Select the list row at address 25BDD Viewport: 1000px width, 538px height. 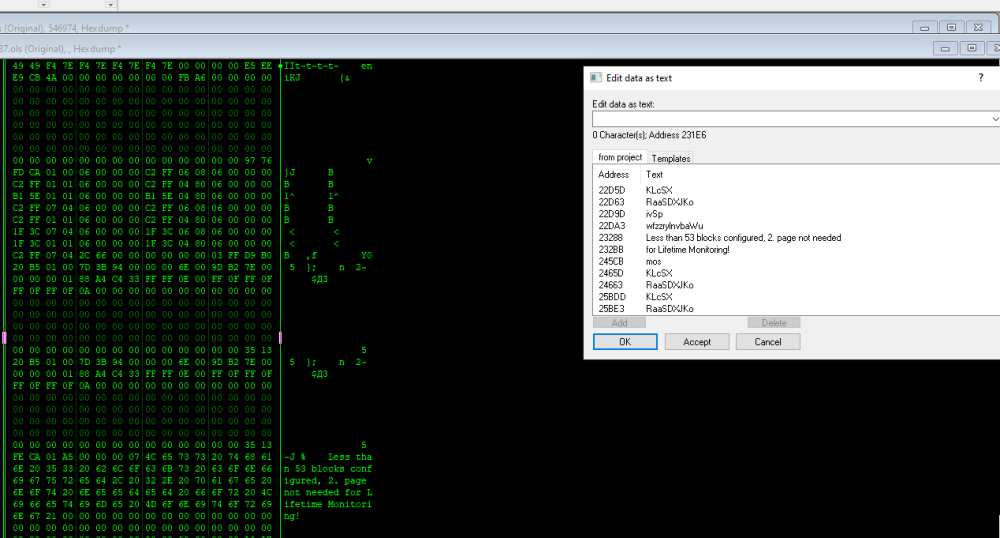pyautogui.click(x=797, y=297)
